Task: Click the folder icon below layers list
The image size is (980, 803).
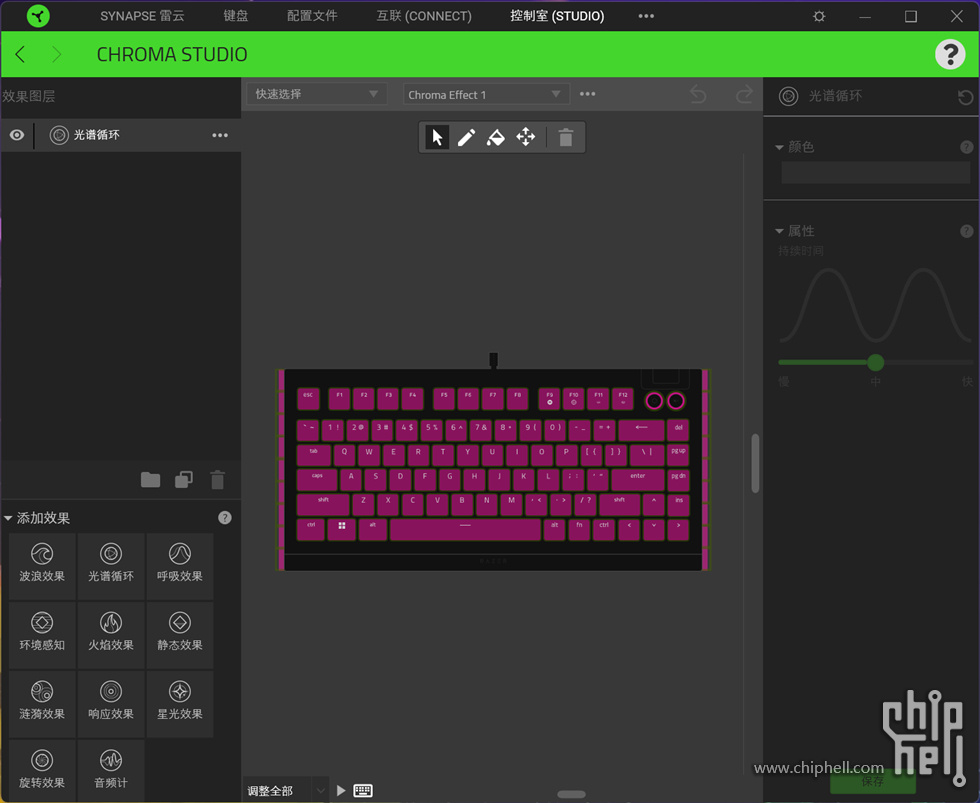Action: click(150, 480)
